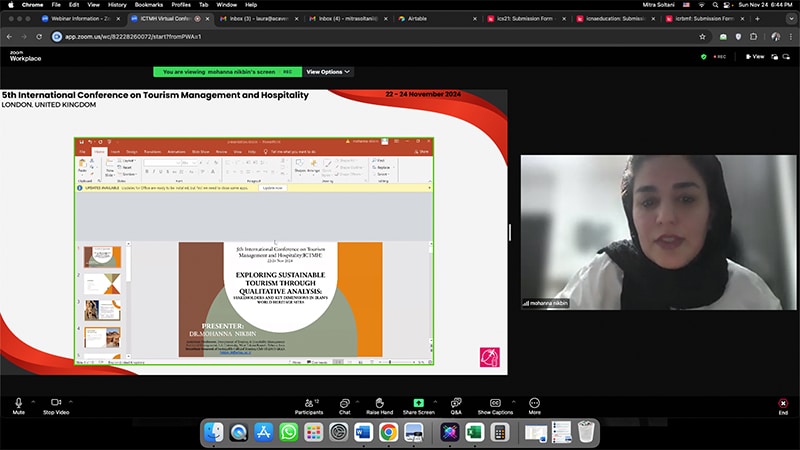800x450 pixels.
Task: Open the View layout menu
Action: click(x=755, y=57)
